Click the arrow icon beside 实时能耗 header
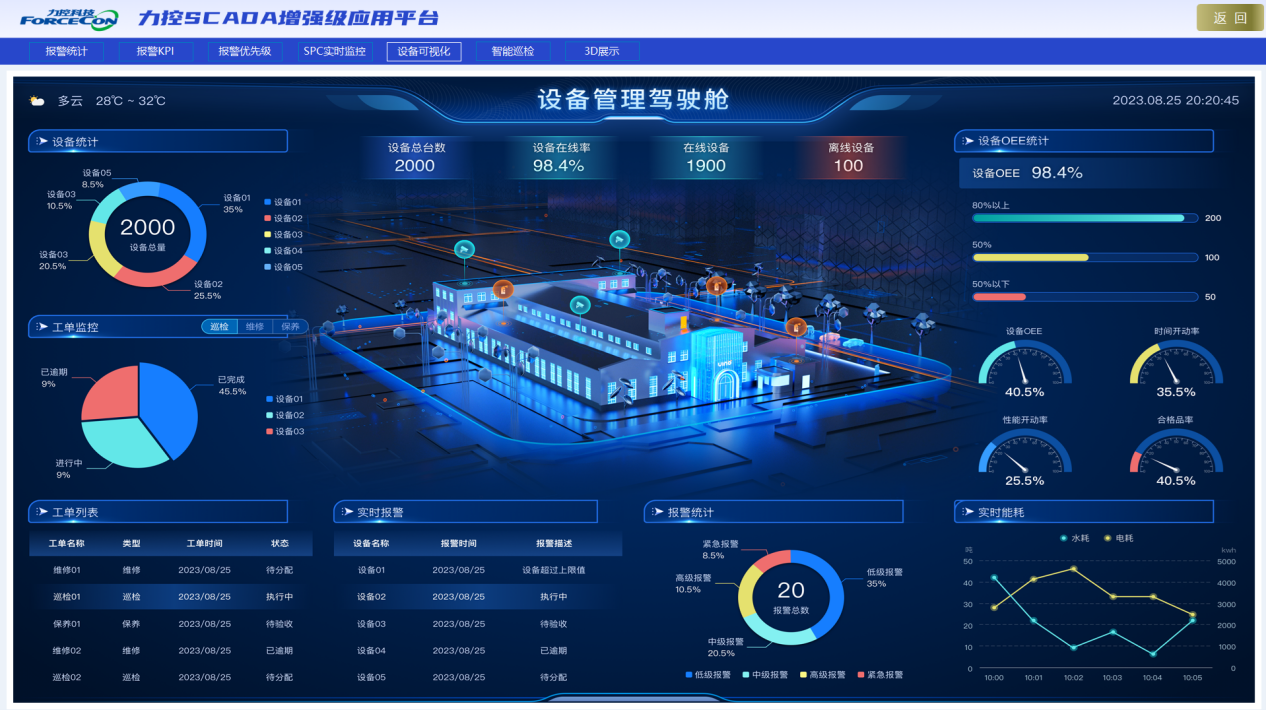 (x=968, y=512)
